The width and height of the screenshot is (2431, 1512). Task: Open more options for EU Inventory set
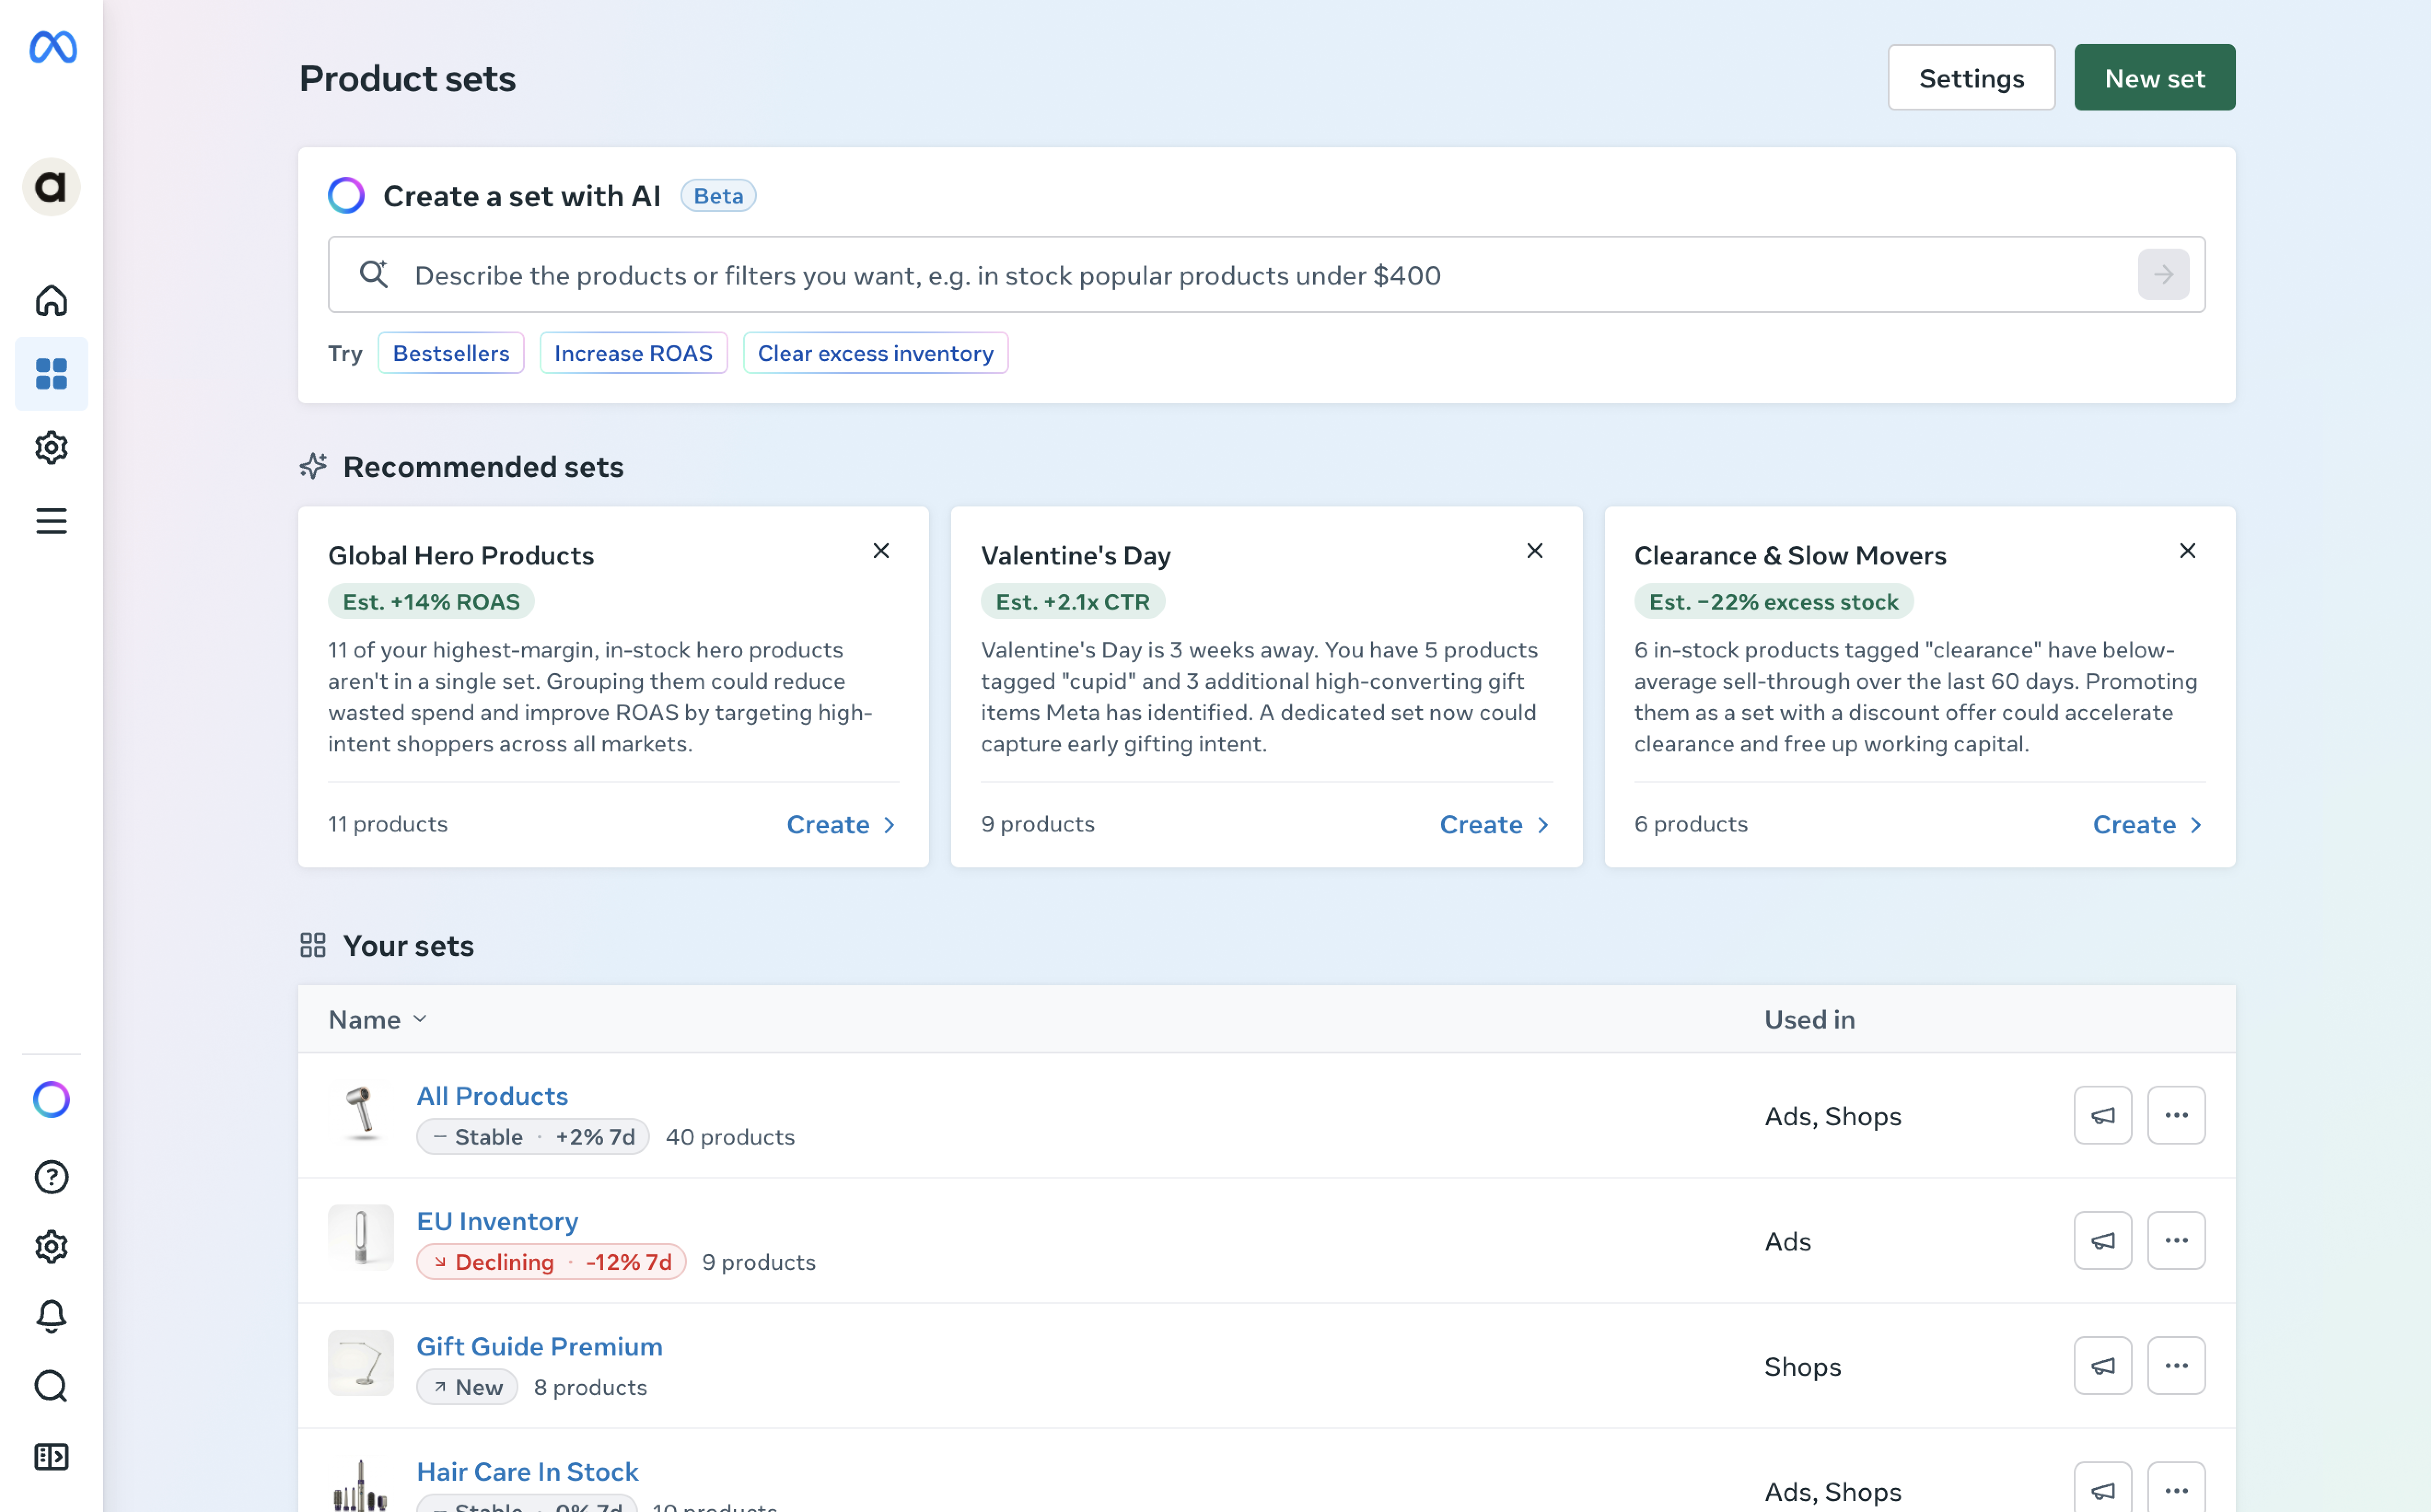[x=2176, y=1240]
